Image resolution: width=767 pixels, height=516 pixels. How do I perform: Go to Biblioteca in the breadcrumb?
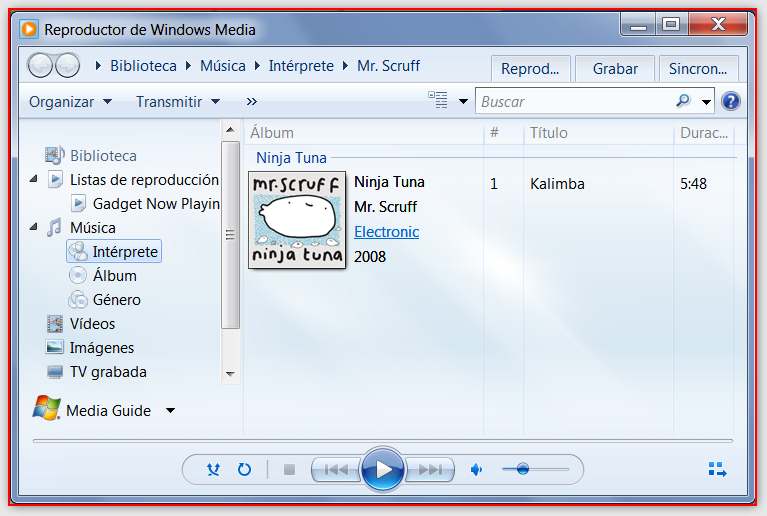point(143,66)
